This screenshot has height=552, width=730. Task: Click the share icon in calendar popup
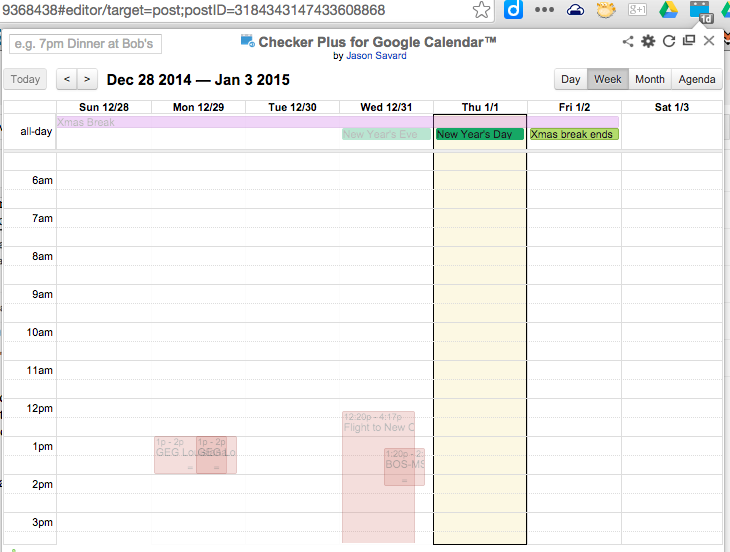tap(628, 41)
